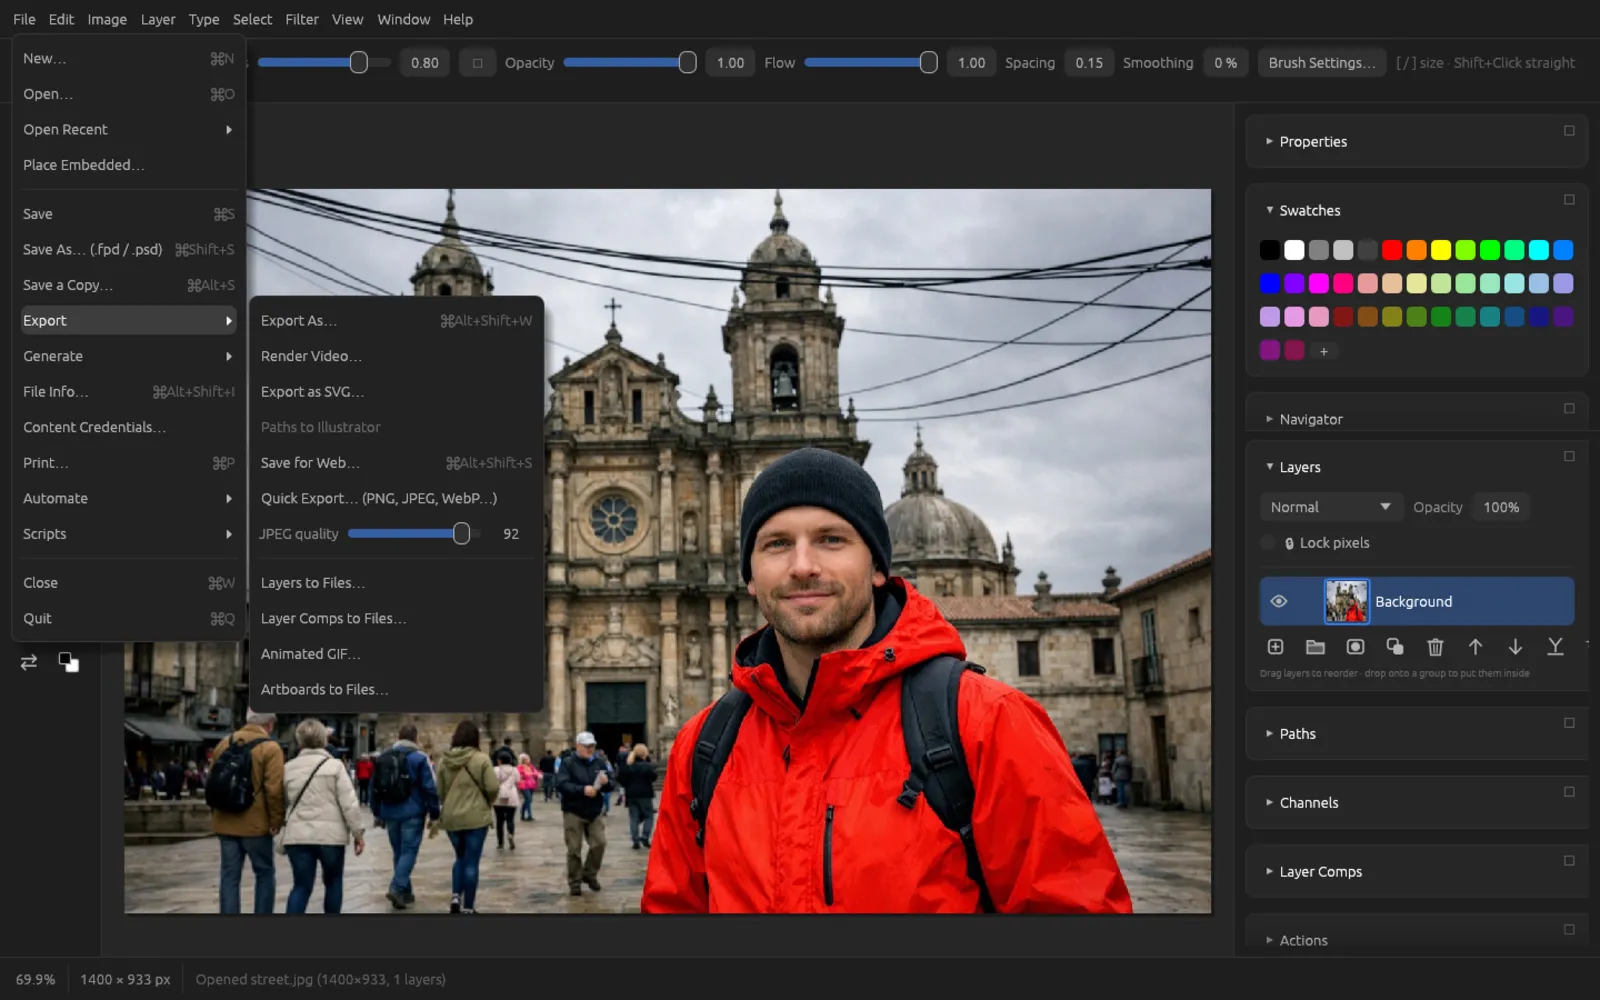Image resolution: width=1600 pixels, height=1000 pixels.
Task: Expand the Navigator panel
Action: (x=1269, y=419)
